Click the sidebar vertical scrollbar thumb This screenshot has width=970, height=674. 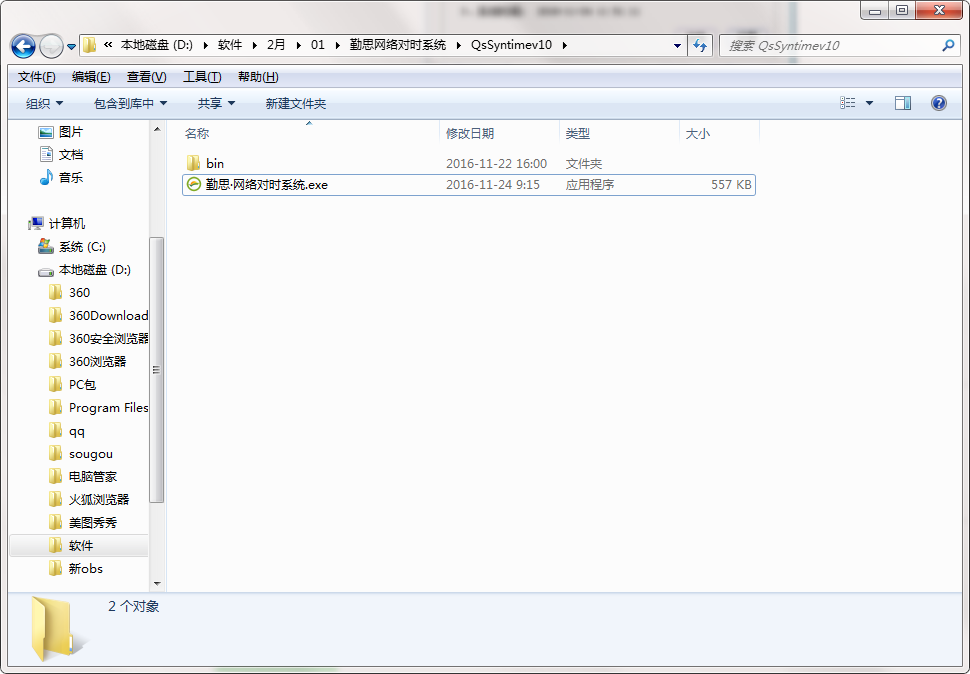pyautogui.click(x=157, y=369)
